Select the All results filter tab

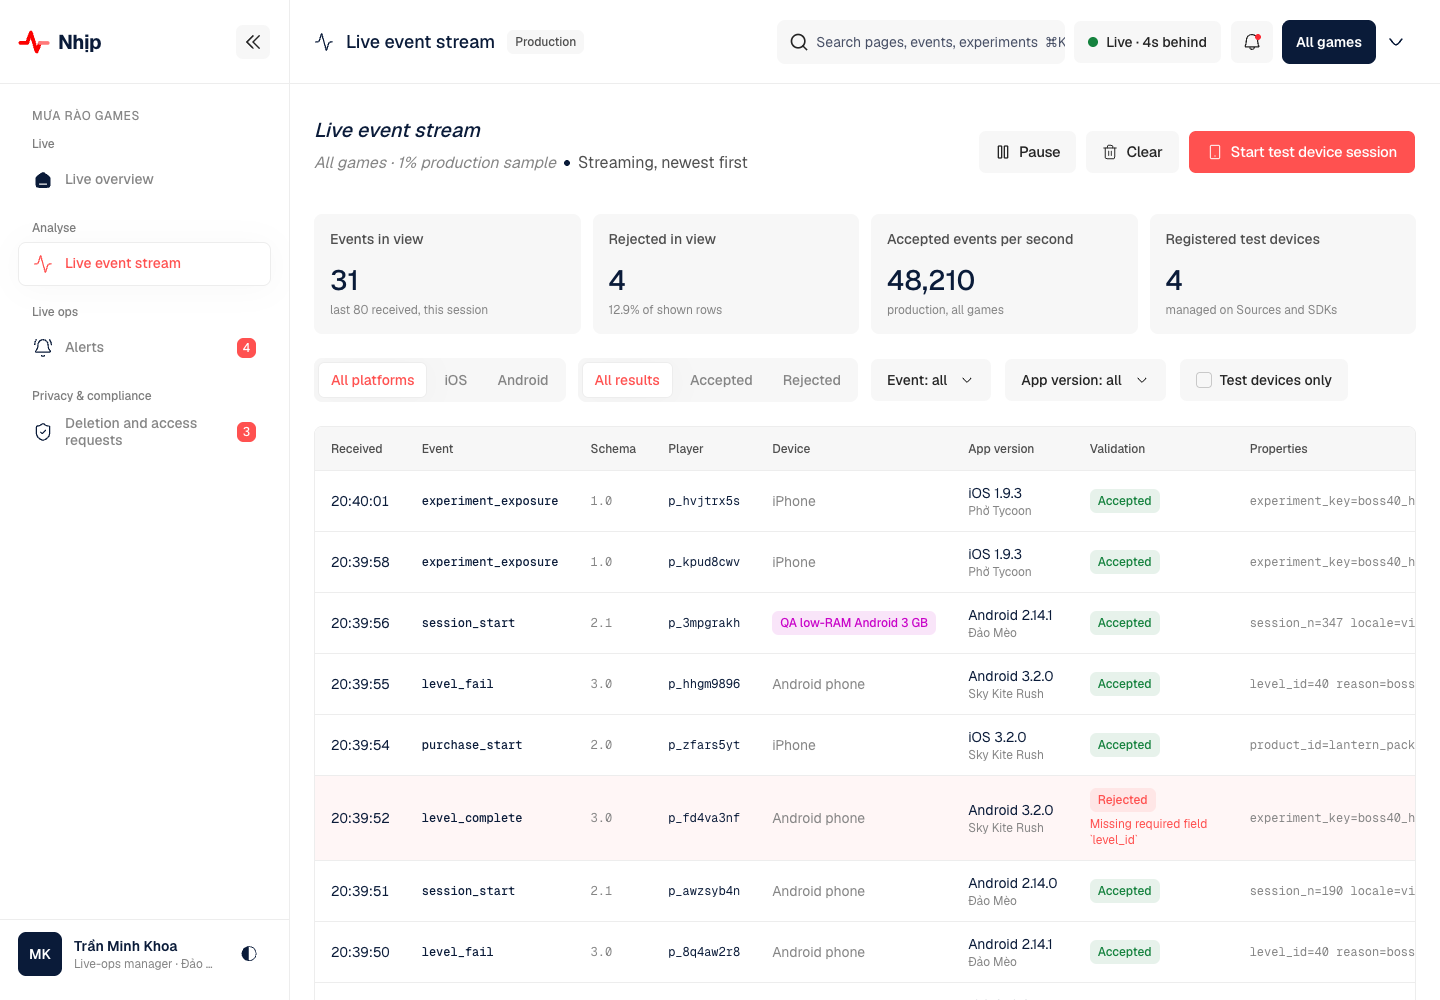627,380
